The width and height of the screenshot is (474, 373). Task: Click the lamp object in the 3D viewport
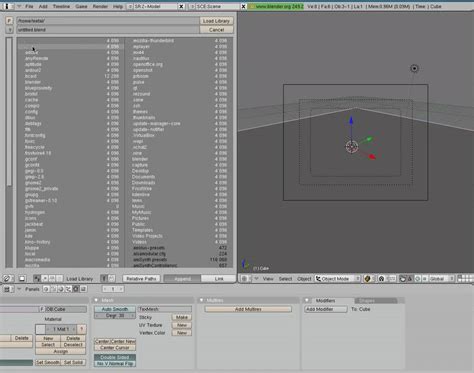pos(414,68)
